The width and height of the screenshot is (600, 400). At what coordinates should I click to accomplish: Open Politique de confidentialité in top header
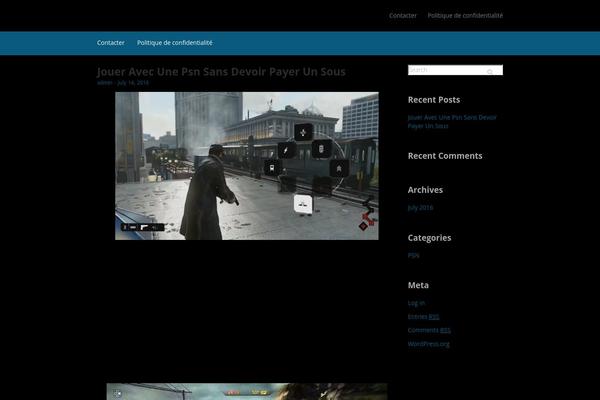(x=465, y=16)
